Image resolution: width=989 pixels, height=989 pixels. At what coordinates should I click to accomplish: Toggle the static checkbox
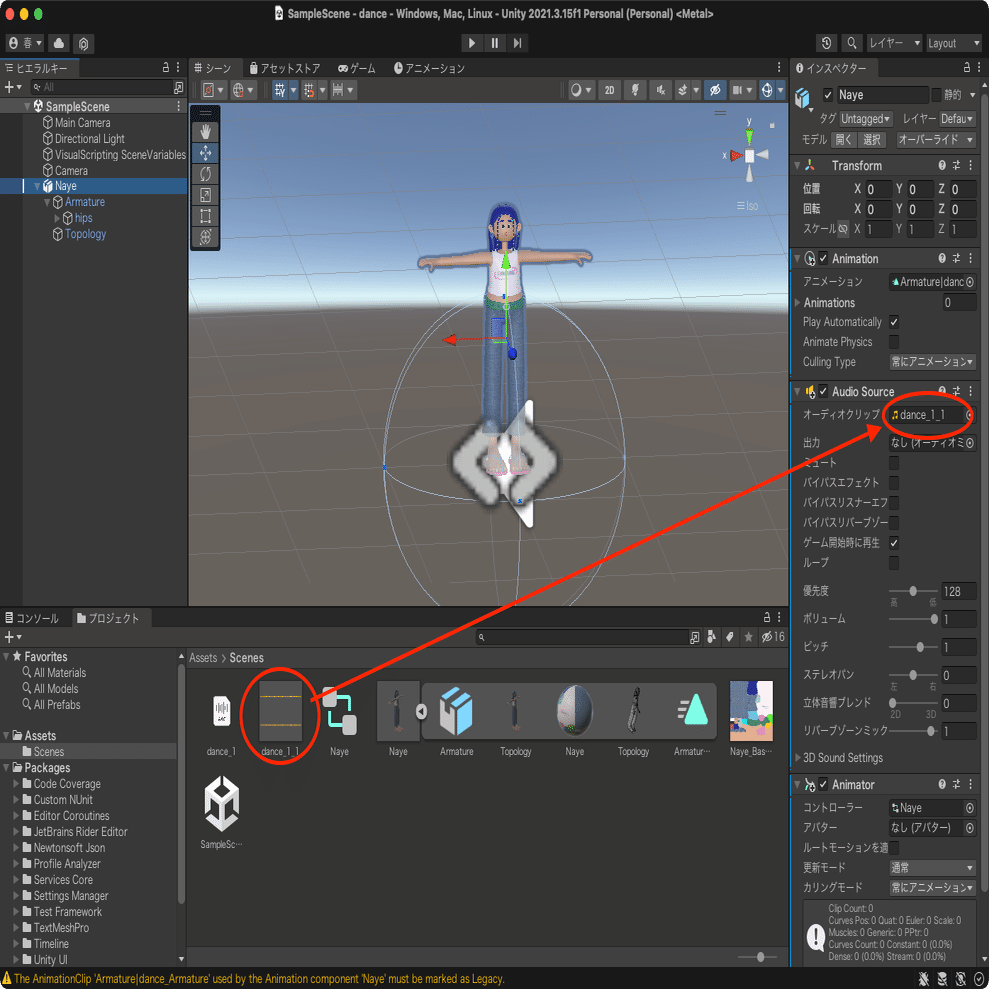click(936, 94)
